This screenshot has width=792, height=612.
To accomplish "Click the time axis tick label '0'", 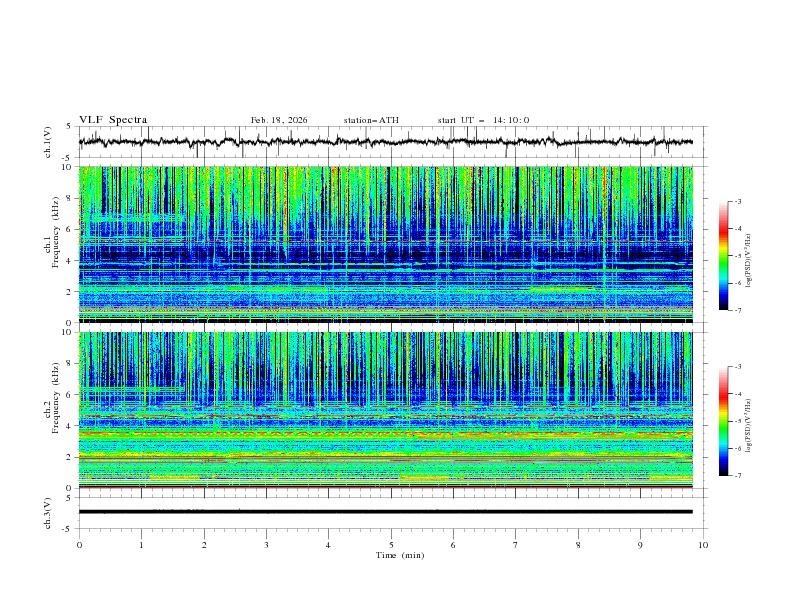I will [x=79, y=545].
